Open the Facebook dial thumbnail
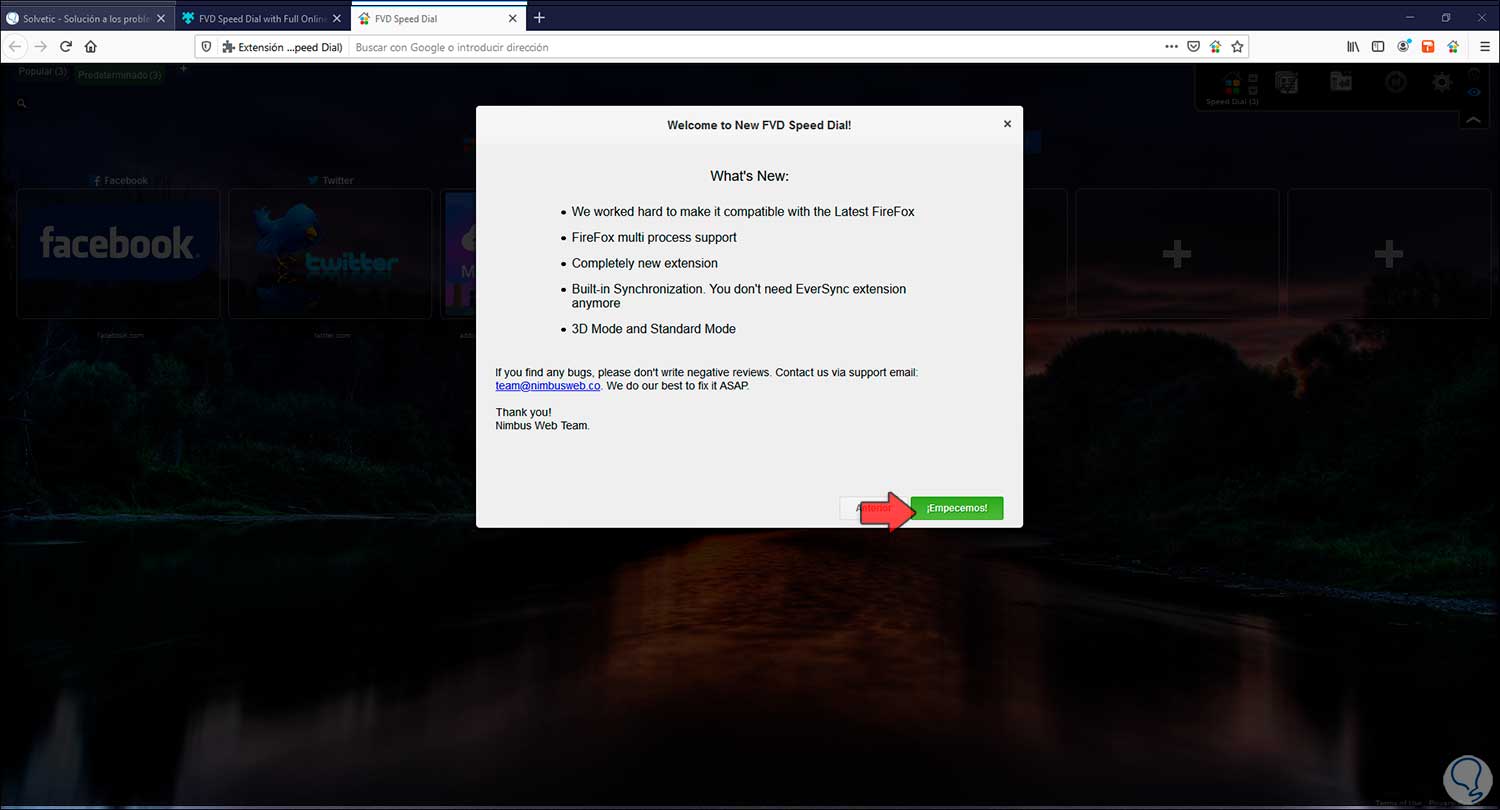This screenshot has height=810, width=1500. pyautogui.click(x=118, y=254)
